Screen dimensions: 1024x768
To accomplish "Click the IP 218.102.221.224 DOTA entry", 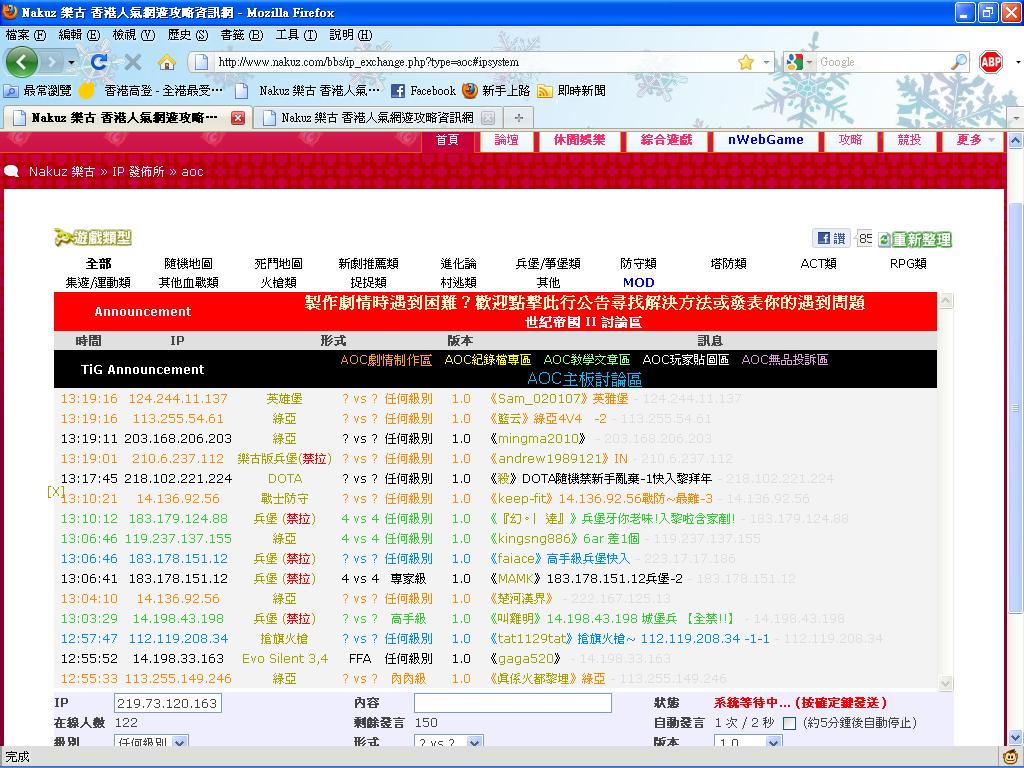I will tap(178, 479).
